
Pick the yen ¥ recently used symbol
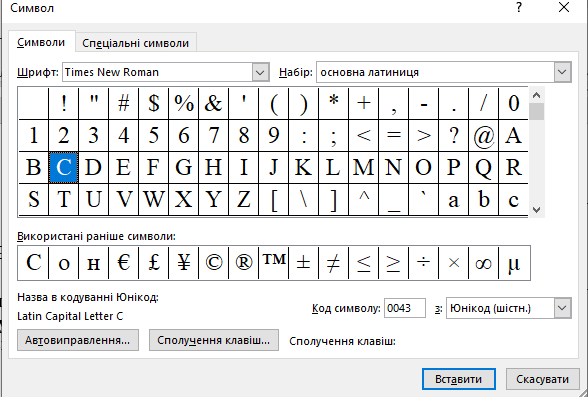point(184,263)
